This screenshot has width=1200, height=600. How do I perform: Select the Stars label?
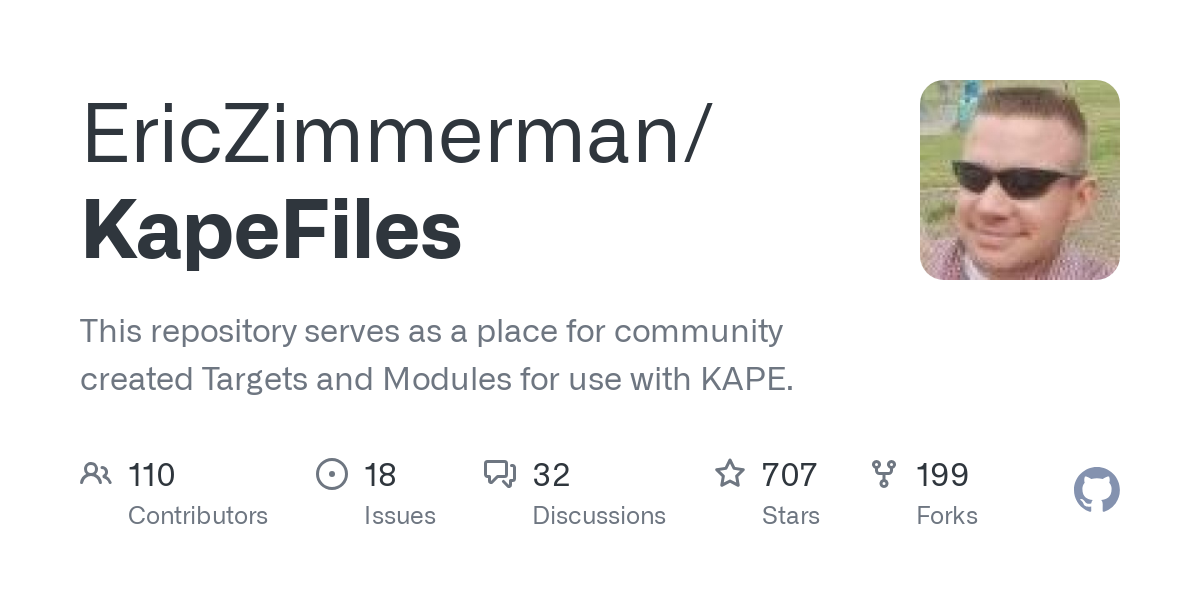point(791,516)
